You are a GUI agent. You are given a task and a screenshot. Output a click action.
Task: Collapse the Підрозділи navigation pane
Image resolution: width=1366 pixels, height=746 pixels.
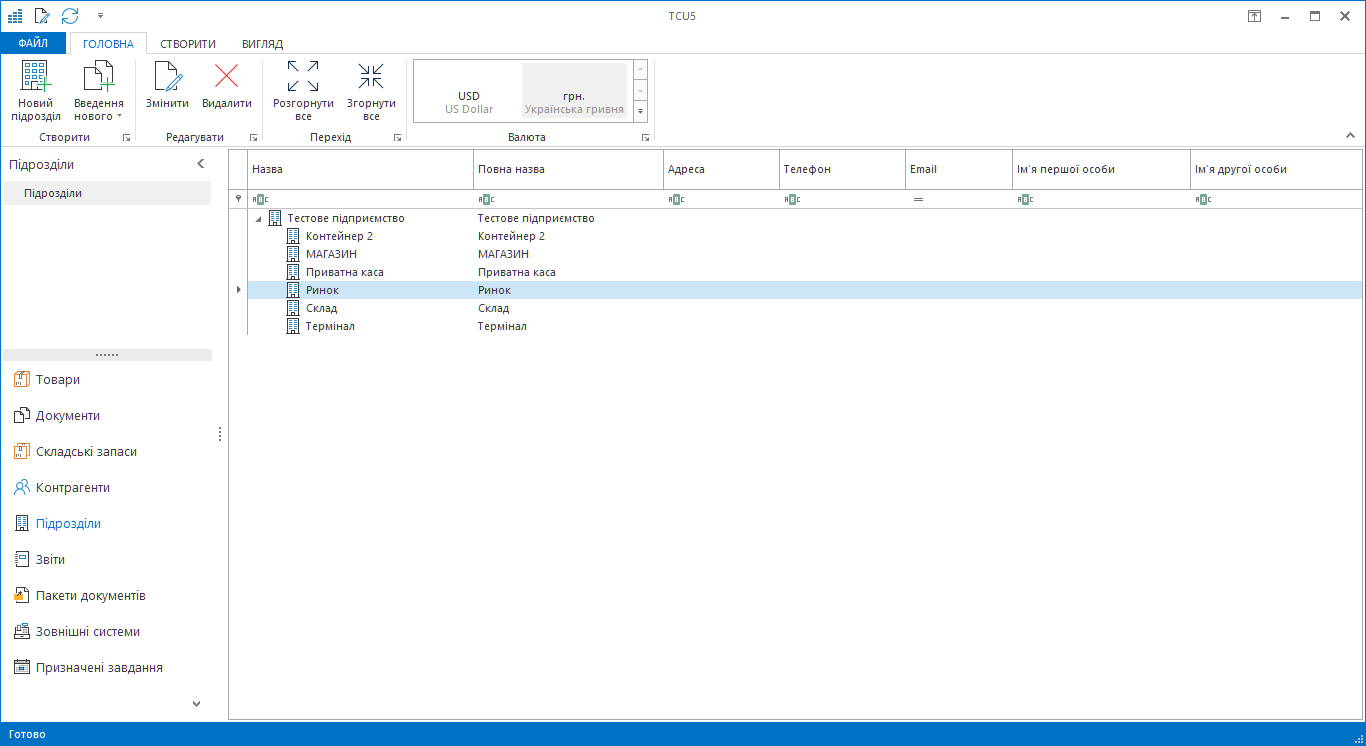(200, 164)
